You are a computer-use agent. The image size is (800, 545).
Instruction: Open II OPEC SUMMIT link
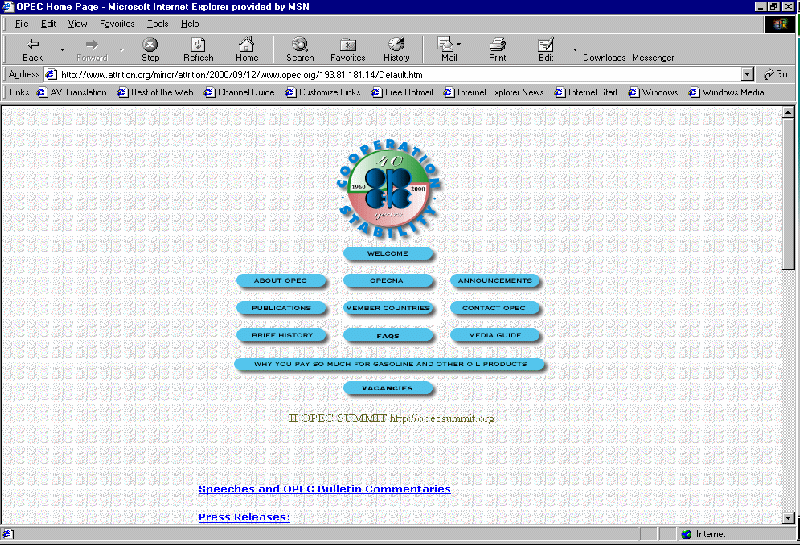[x=391, y=418]
